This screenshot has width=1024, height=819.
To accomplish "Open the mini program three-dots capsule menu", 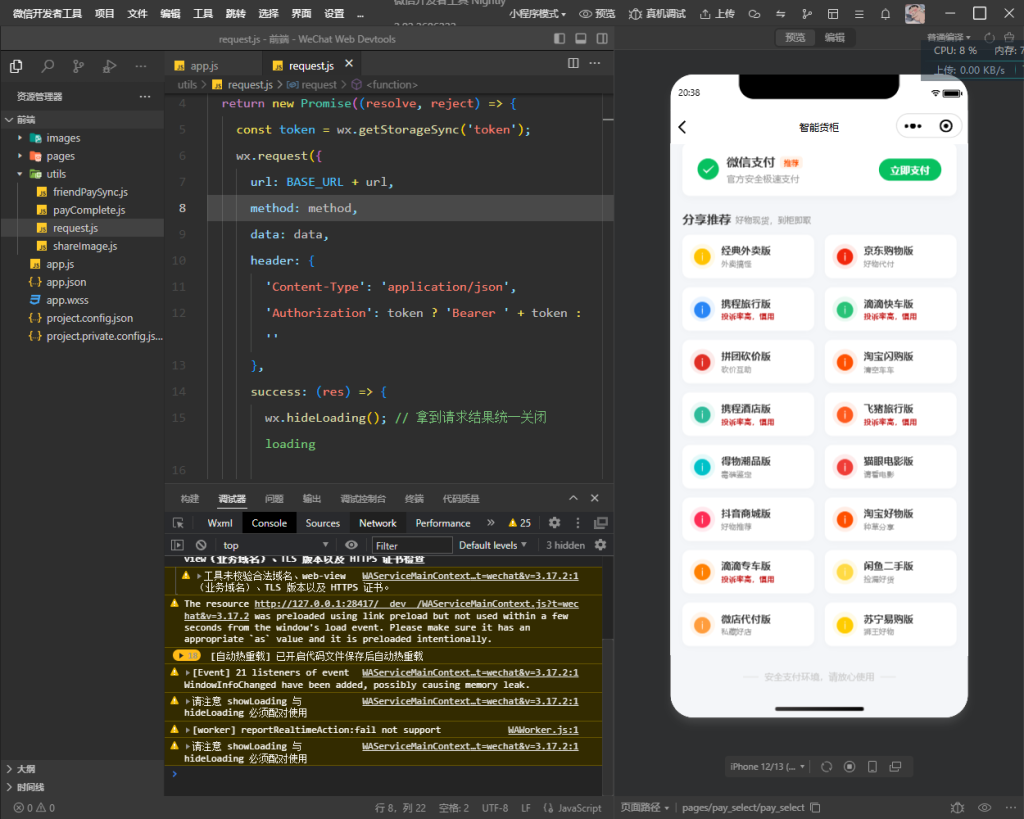I will [912, 126].
